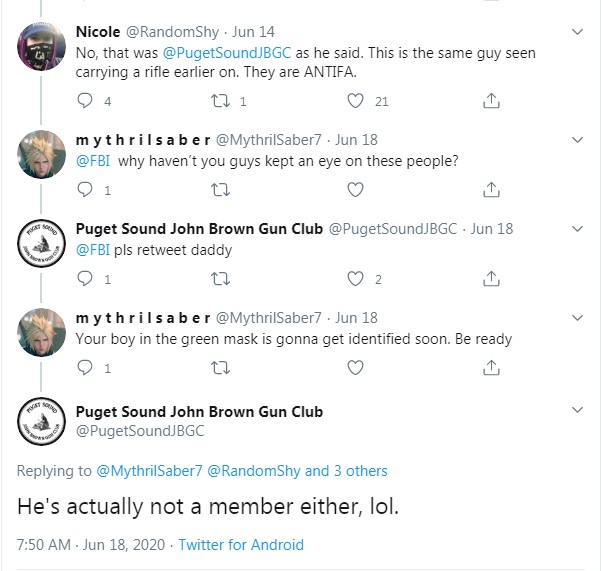Viewport: 602px width, 571px height.
Task: Open the chevron menu on the 'pls retweet daddy' tweet
Action: pyautogui.click(x=577, y=229)
